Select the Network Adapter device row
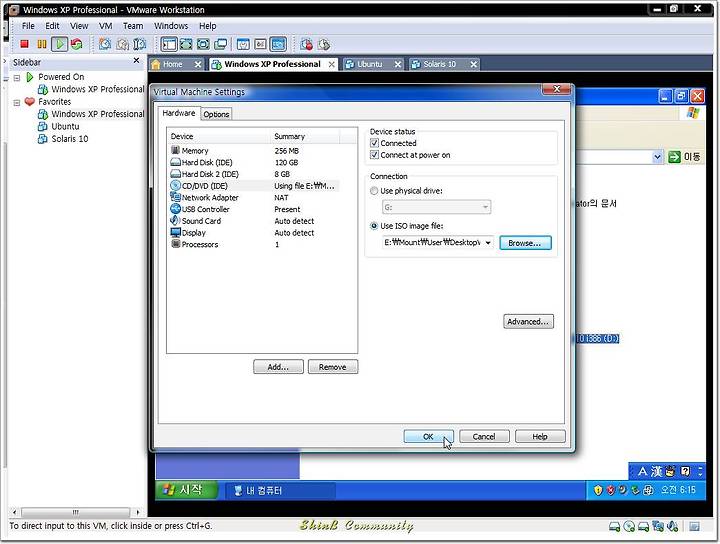Screen dimensions: 720x544 (254, 197)
